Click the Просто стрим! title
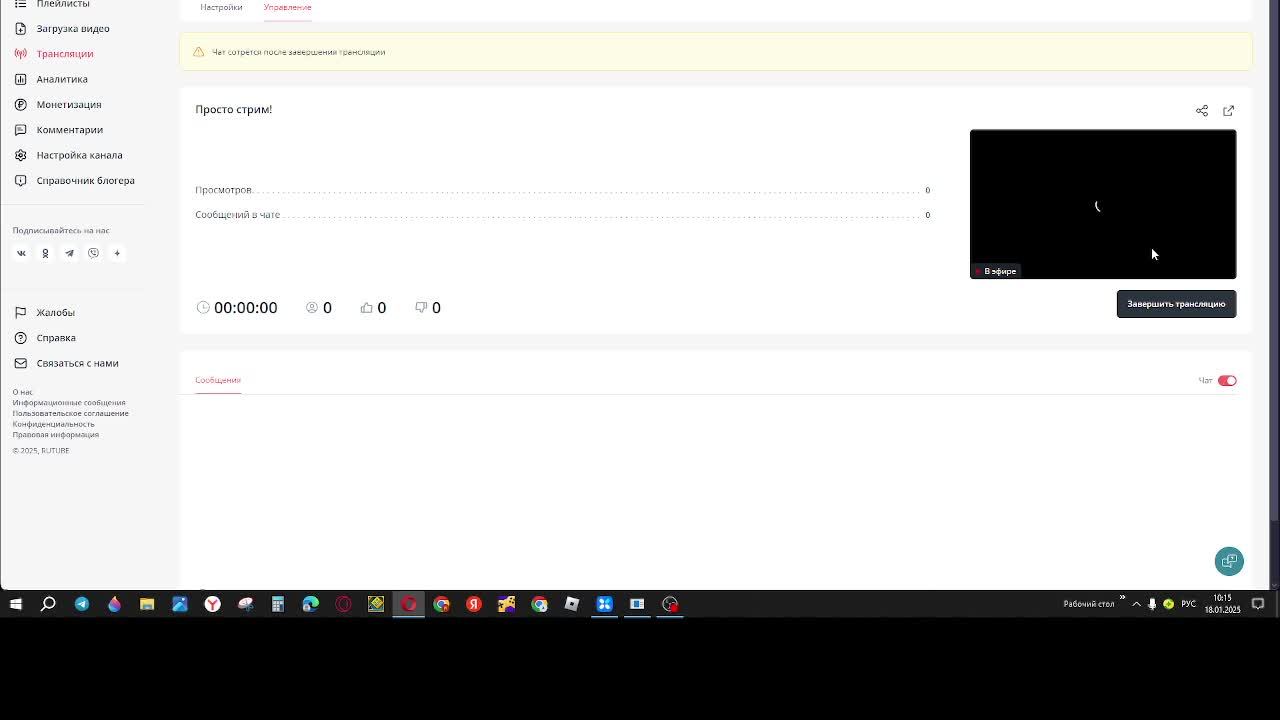1280x720 pixels. (234, 109)
